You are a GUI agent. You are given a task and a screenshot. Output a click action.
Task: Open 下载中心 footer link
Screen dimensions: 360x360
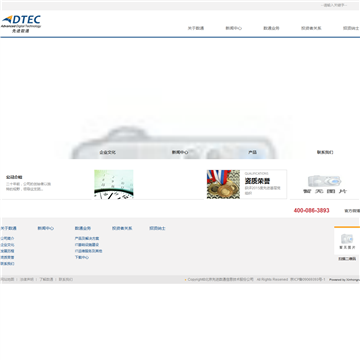pos(82,258)
